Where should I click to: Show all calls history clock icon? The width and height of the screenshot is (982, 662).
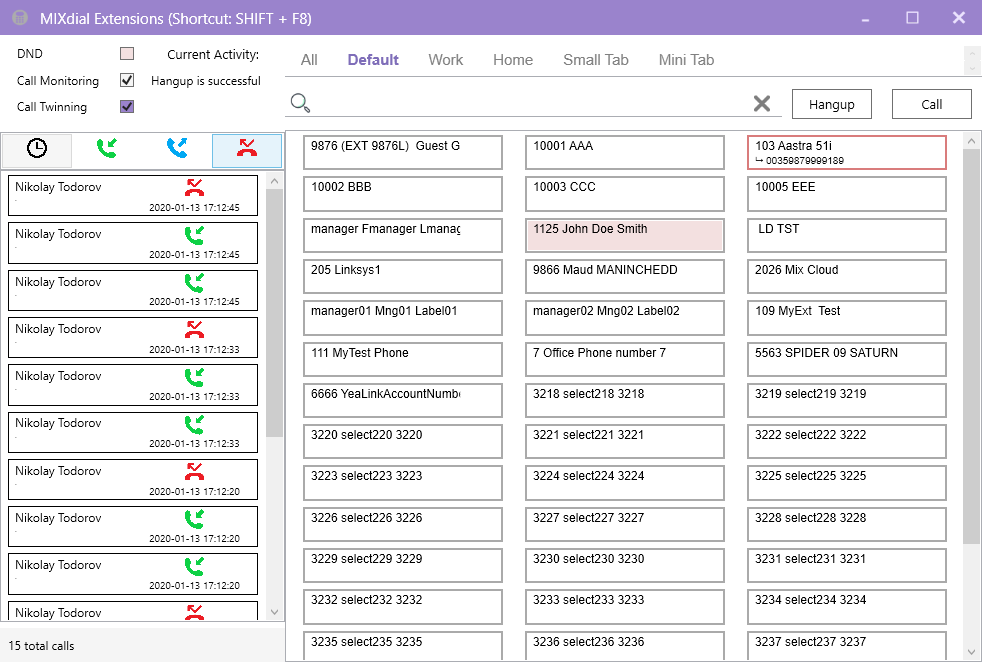point(37,150)
